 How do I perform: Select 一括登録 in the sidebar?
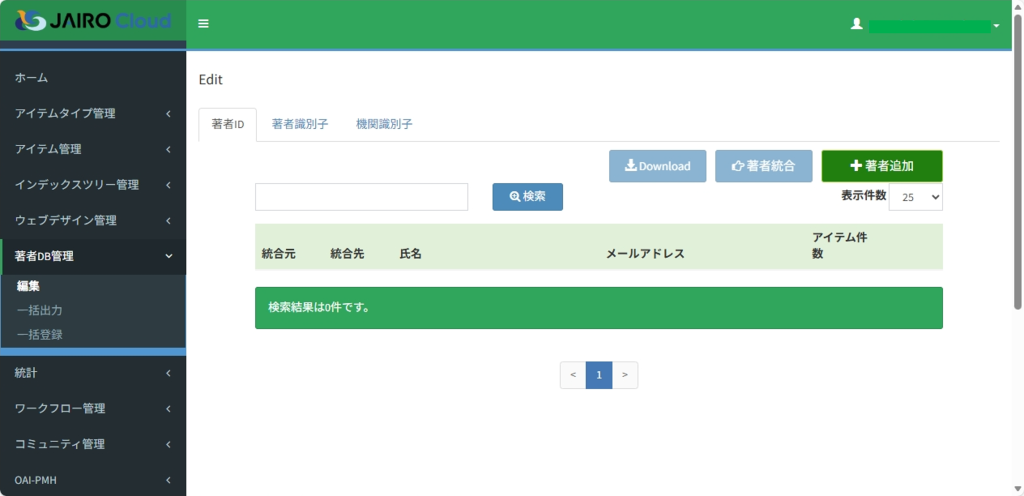[40, 335]
